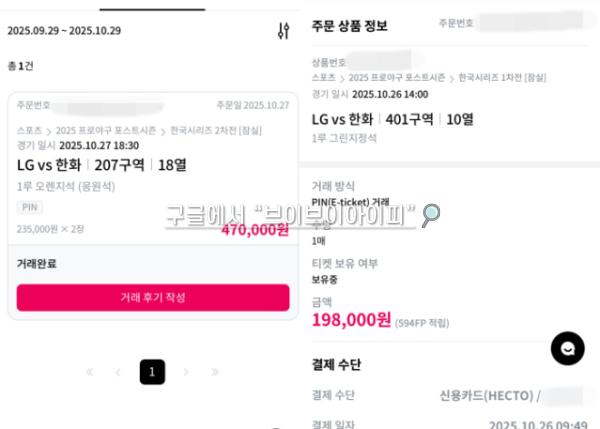Open the floating chat support button
600x429 pixels.
tap(567, 348)
